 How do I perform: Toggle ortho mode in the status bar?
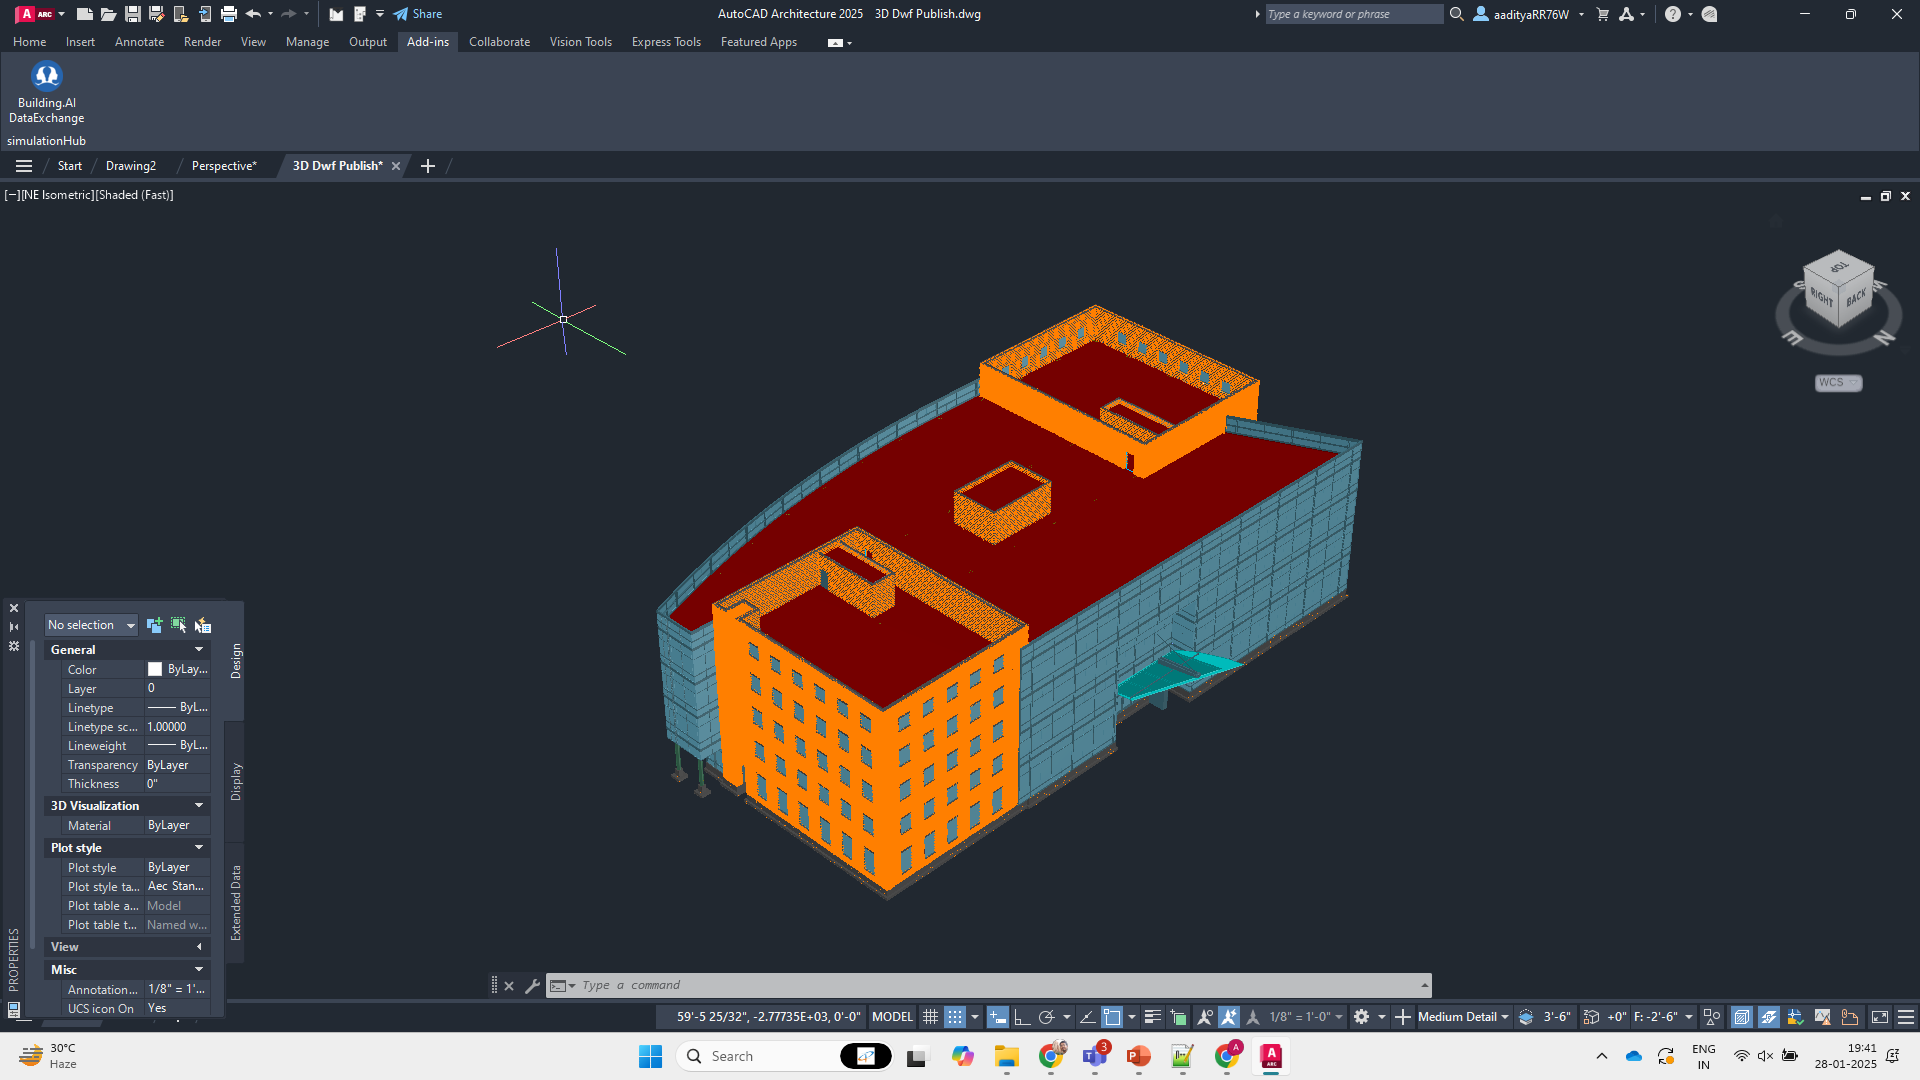[x=1022, y=1017]
